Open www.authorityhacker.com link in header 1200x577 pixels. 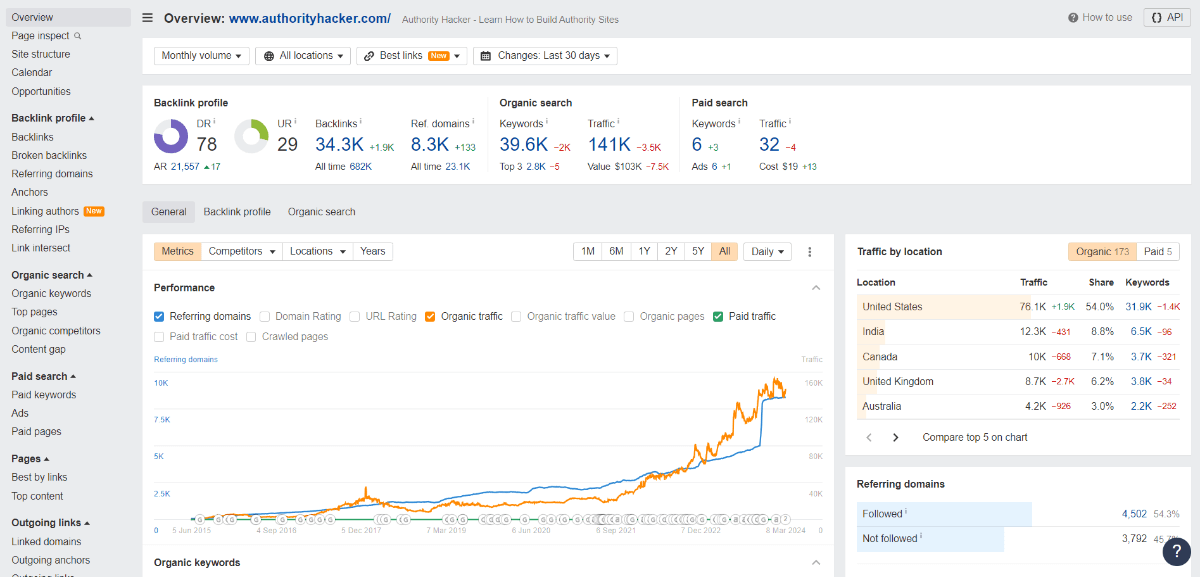310,18
